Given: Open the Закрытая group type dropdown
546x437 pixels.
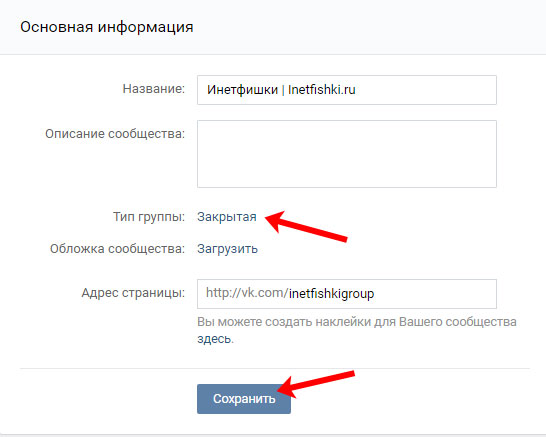Looking at the screenshot, I should [x=227, y=217].
